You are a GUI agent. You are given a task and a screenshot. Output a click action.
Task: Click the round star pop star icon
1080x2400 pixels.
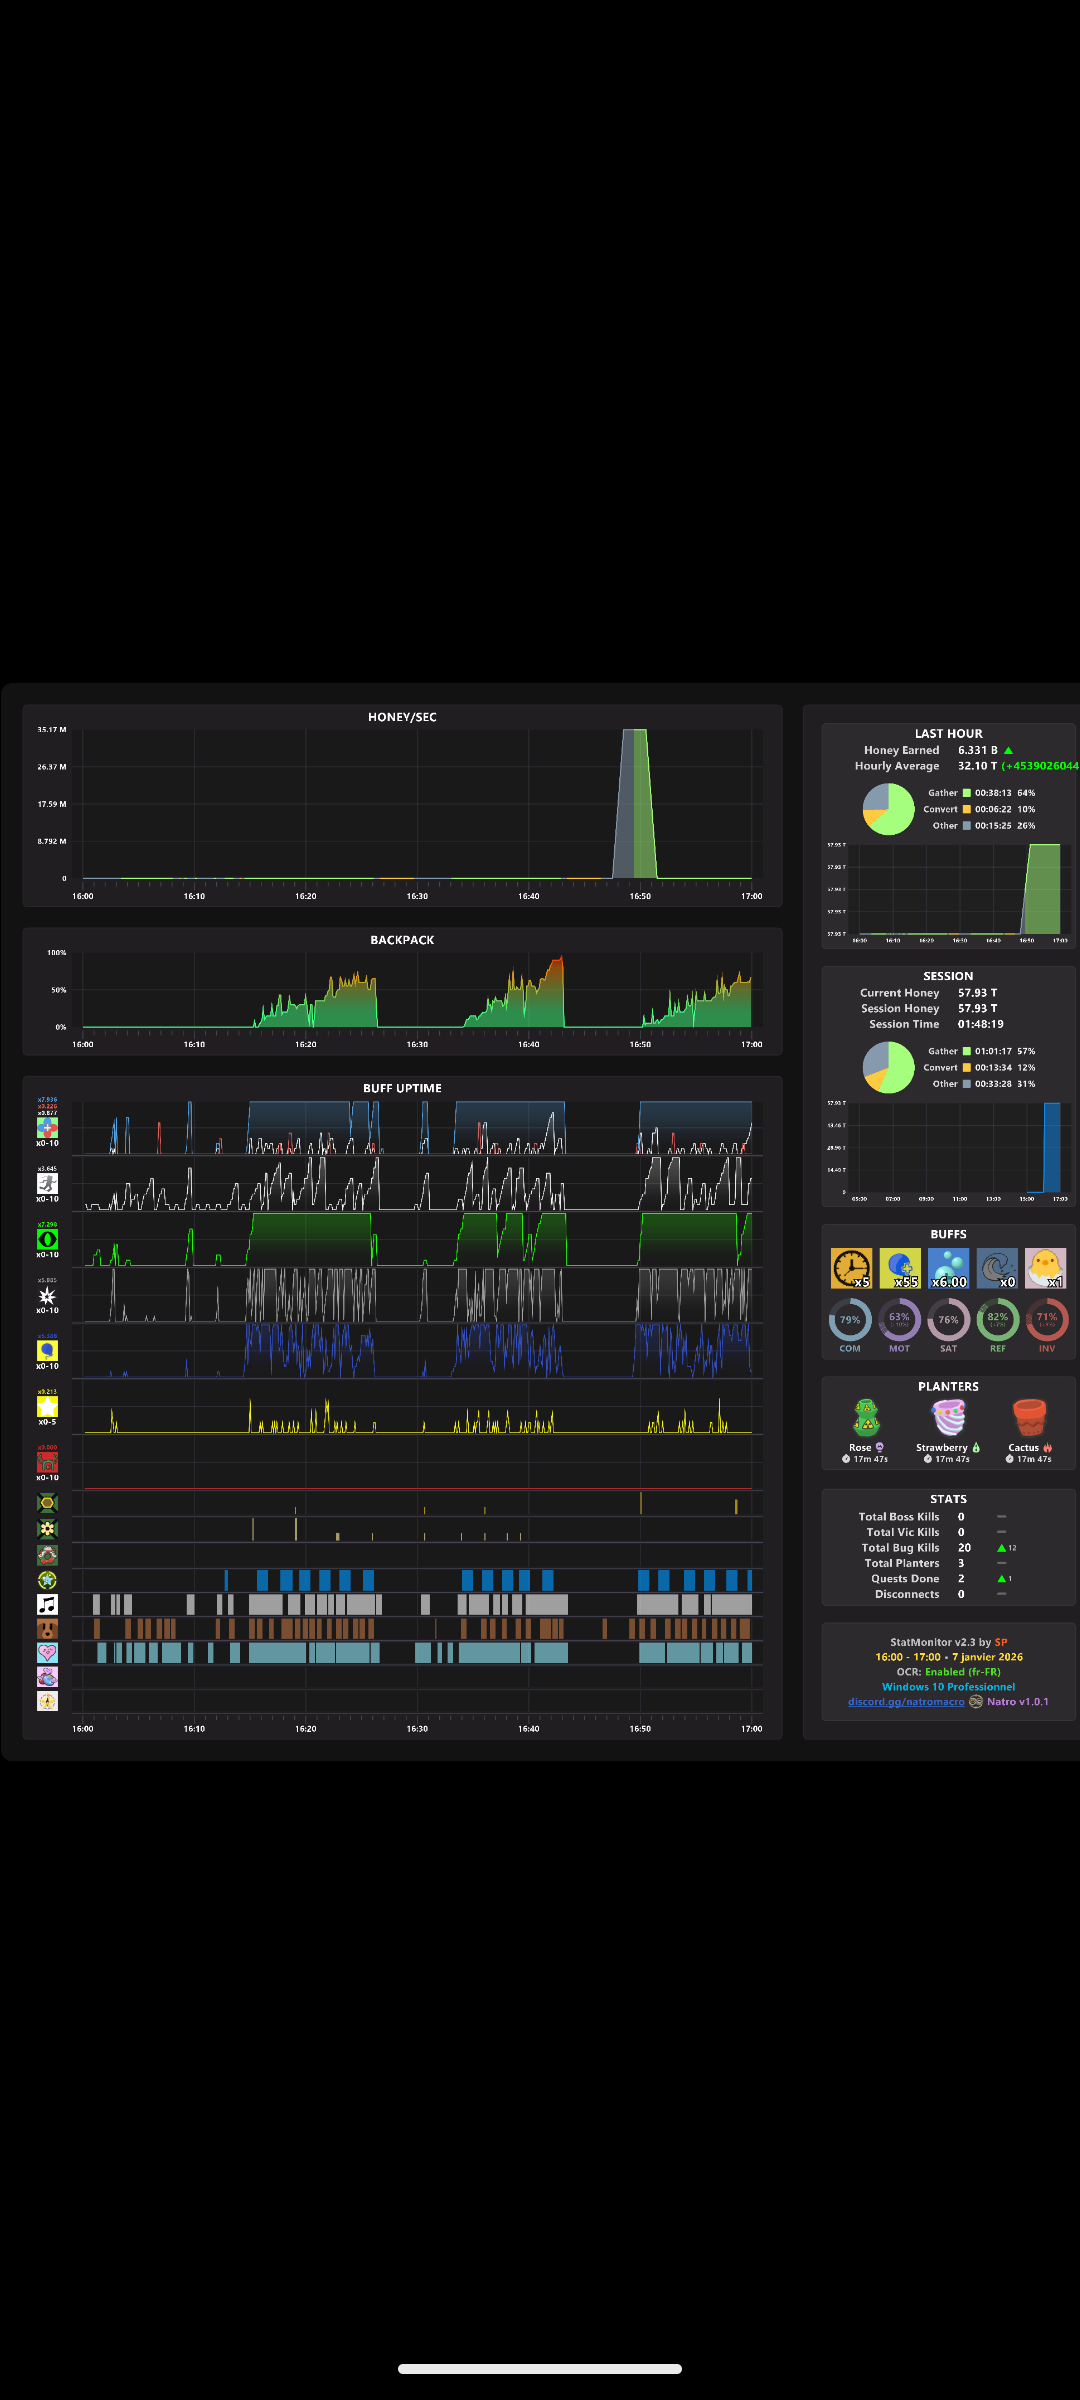[x=47, y=1580]
